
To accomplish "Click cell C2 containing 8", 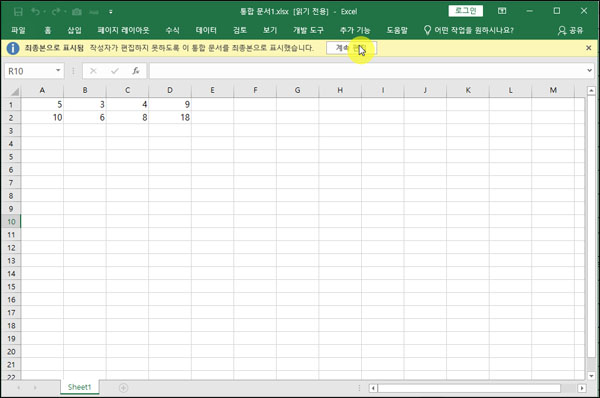I will pos(127,117).
